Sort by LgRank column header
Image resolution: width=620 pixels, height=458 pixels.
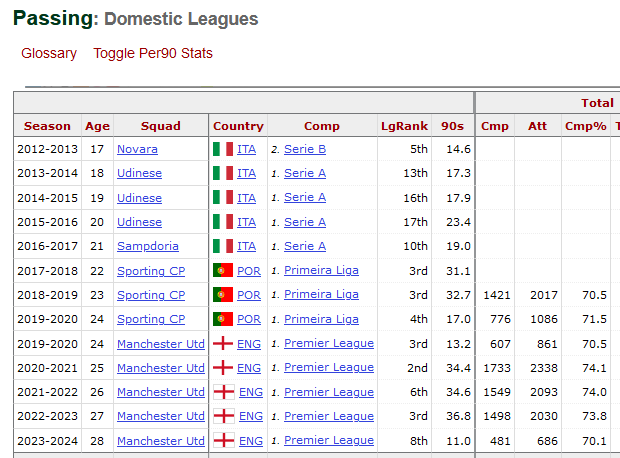point(404,126)
